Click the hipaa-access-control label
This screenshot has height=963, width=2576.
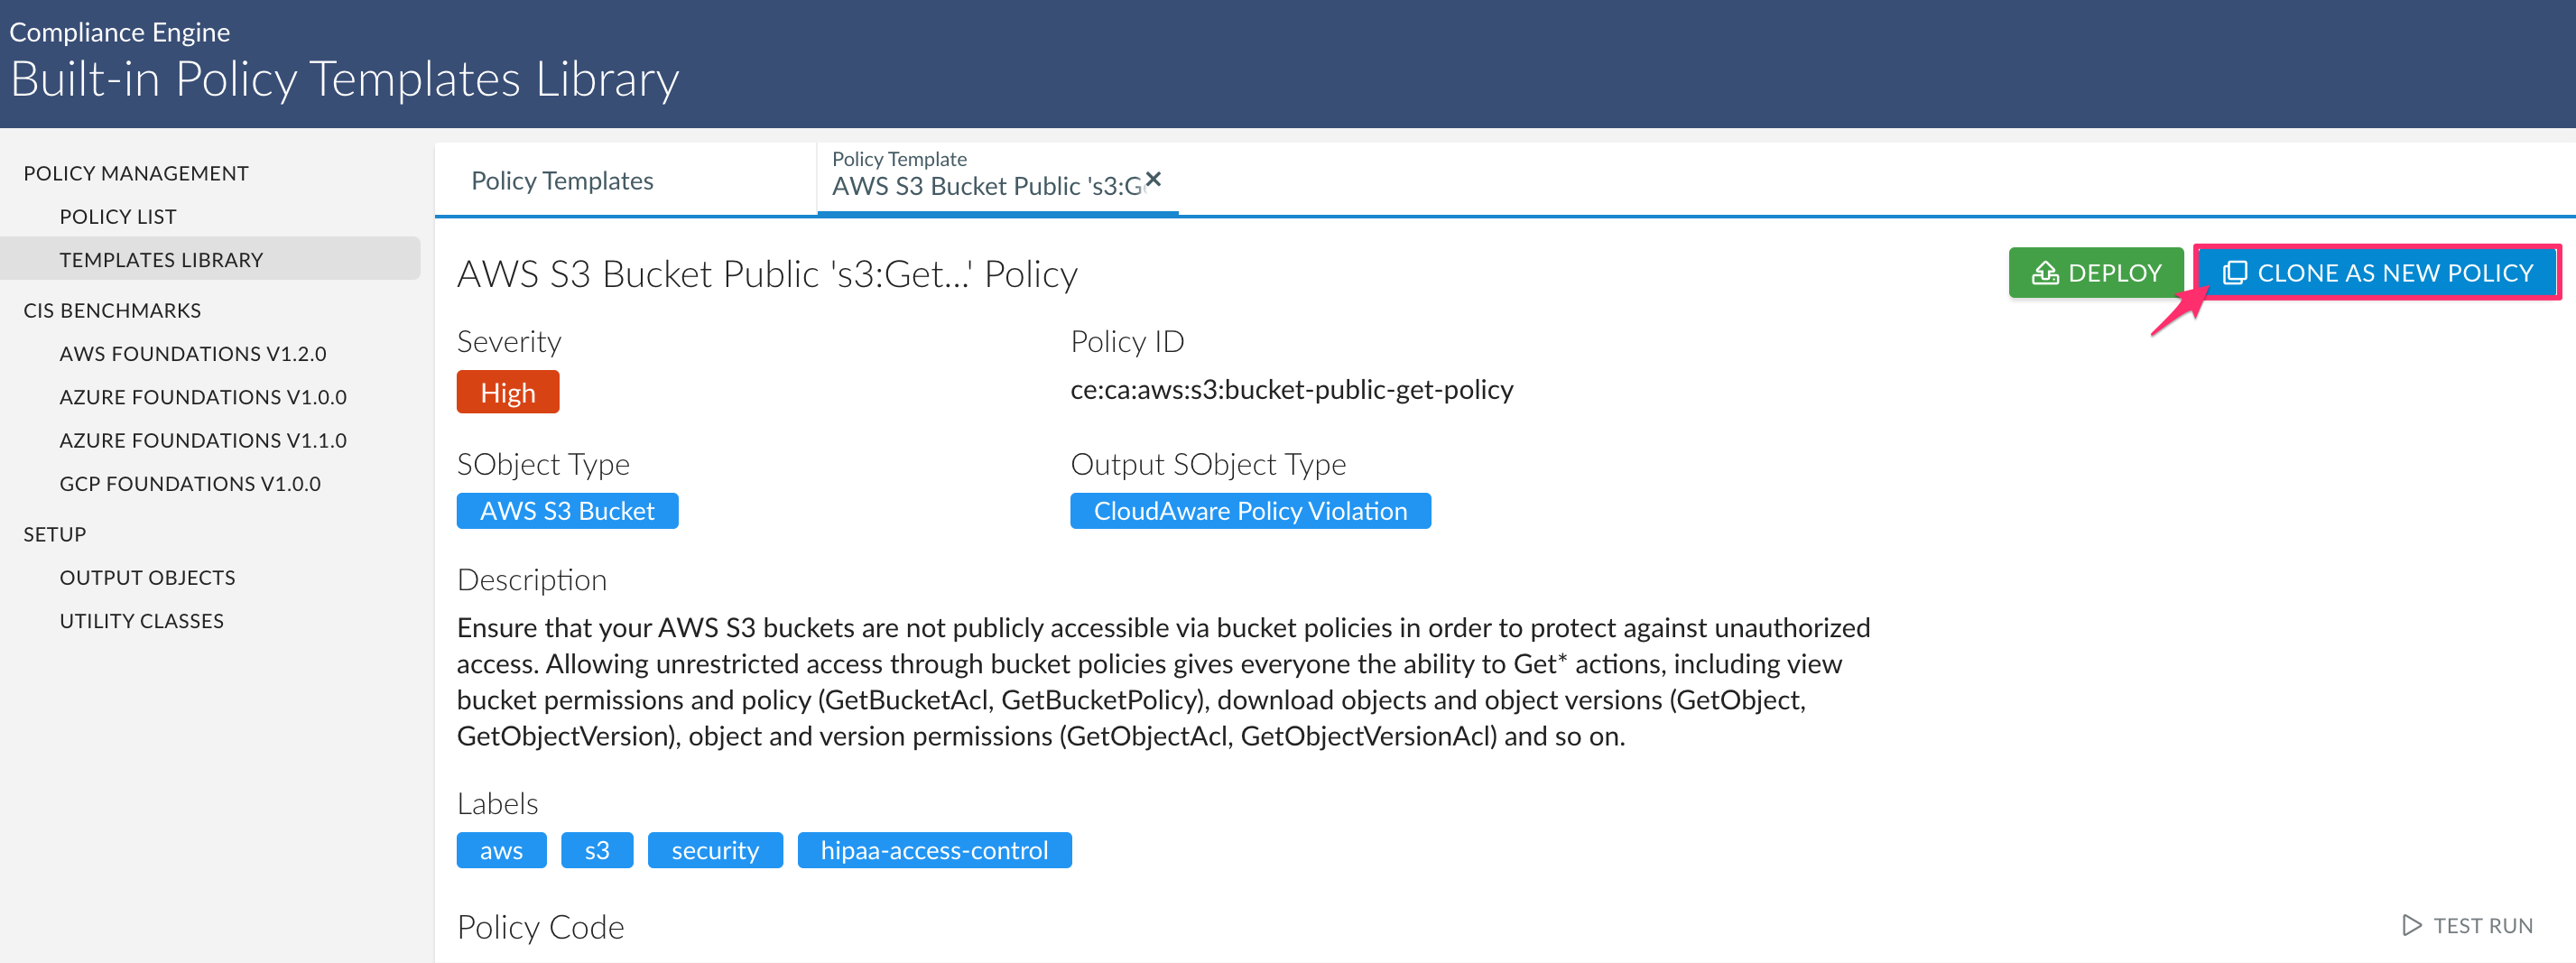coord(934,850)
